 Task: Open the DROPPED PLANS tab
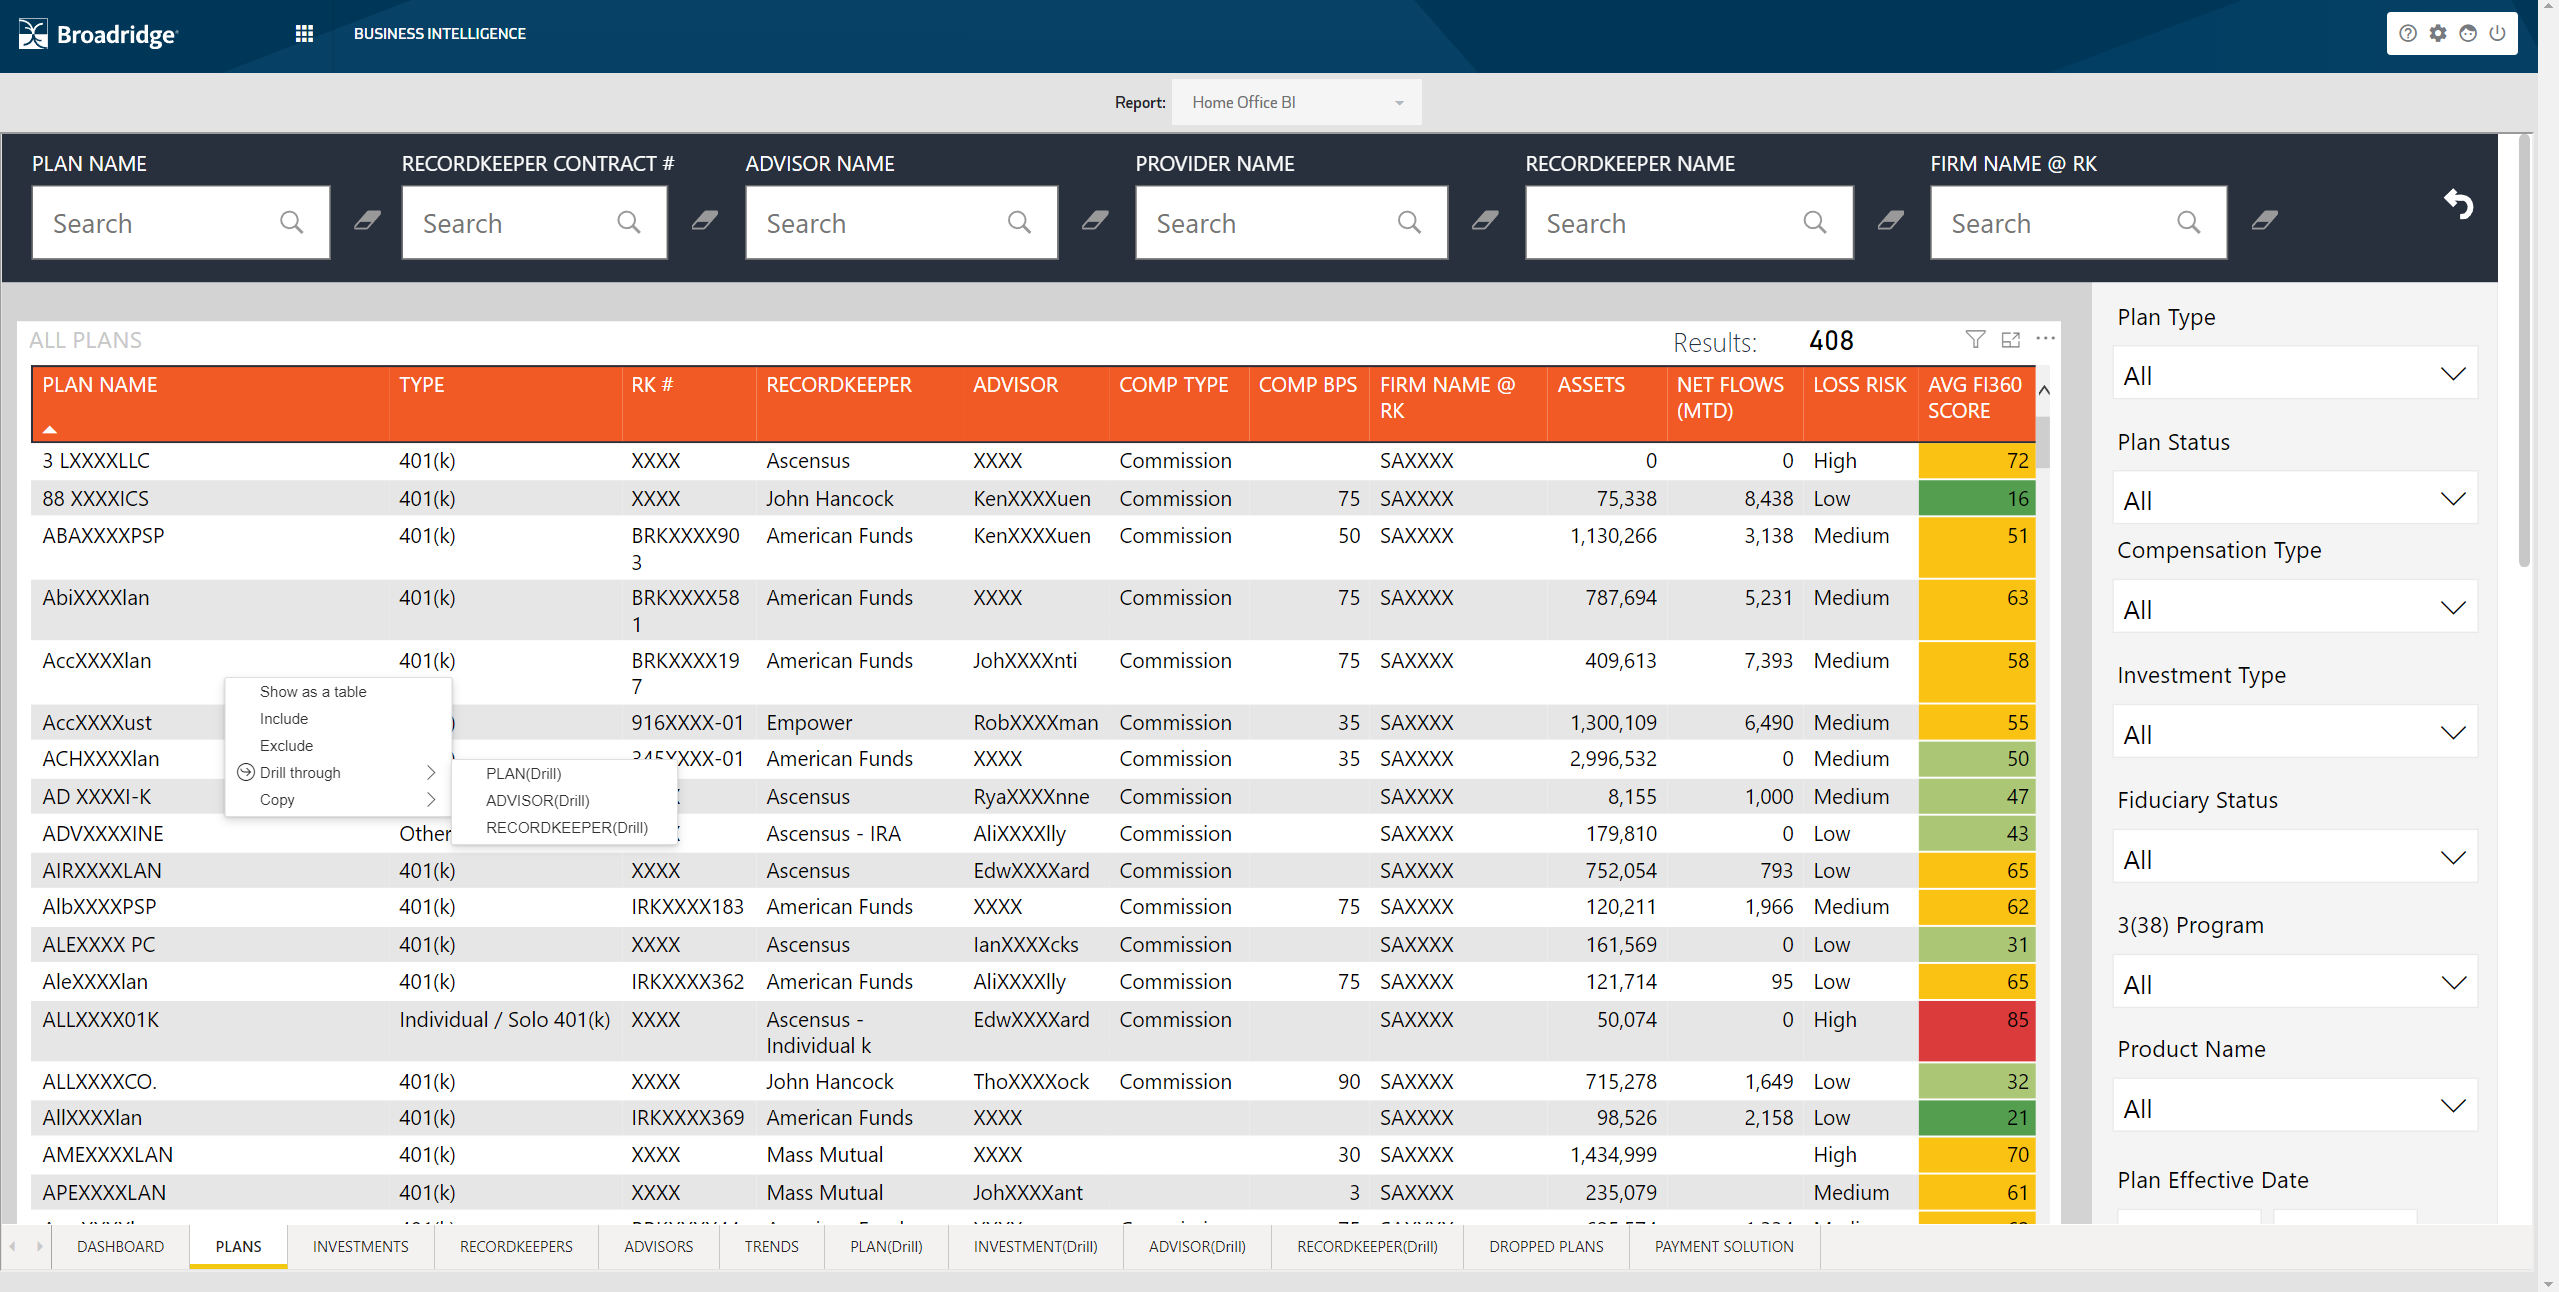pyautogui.click(x=1546, y=1247)
